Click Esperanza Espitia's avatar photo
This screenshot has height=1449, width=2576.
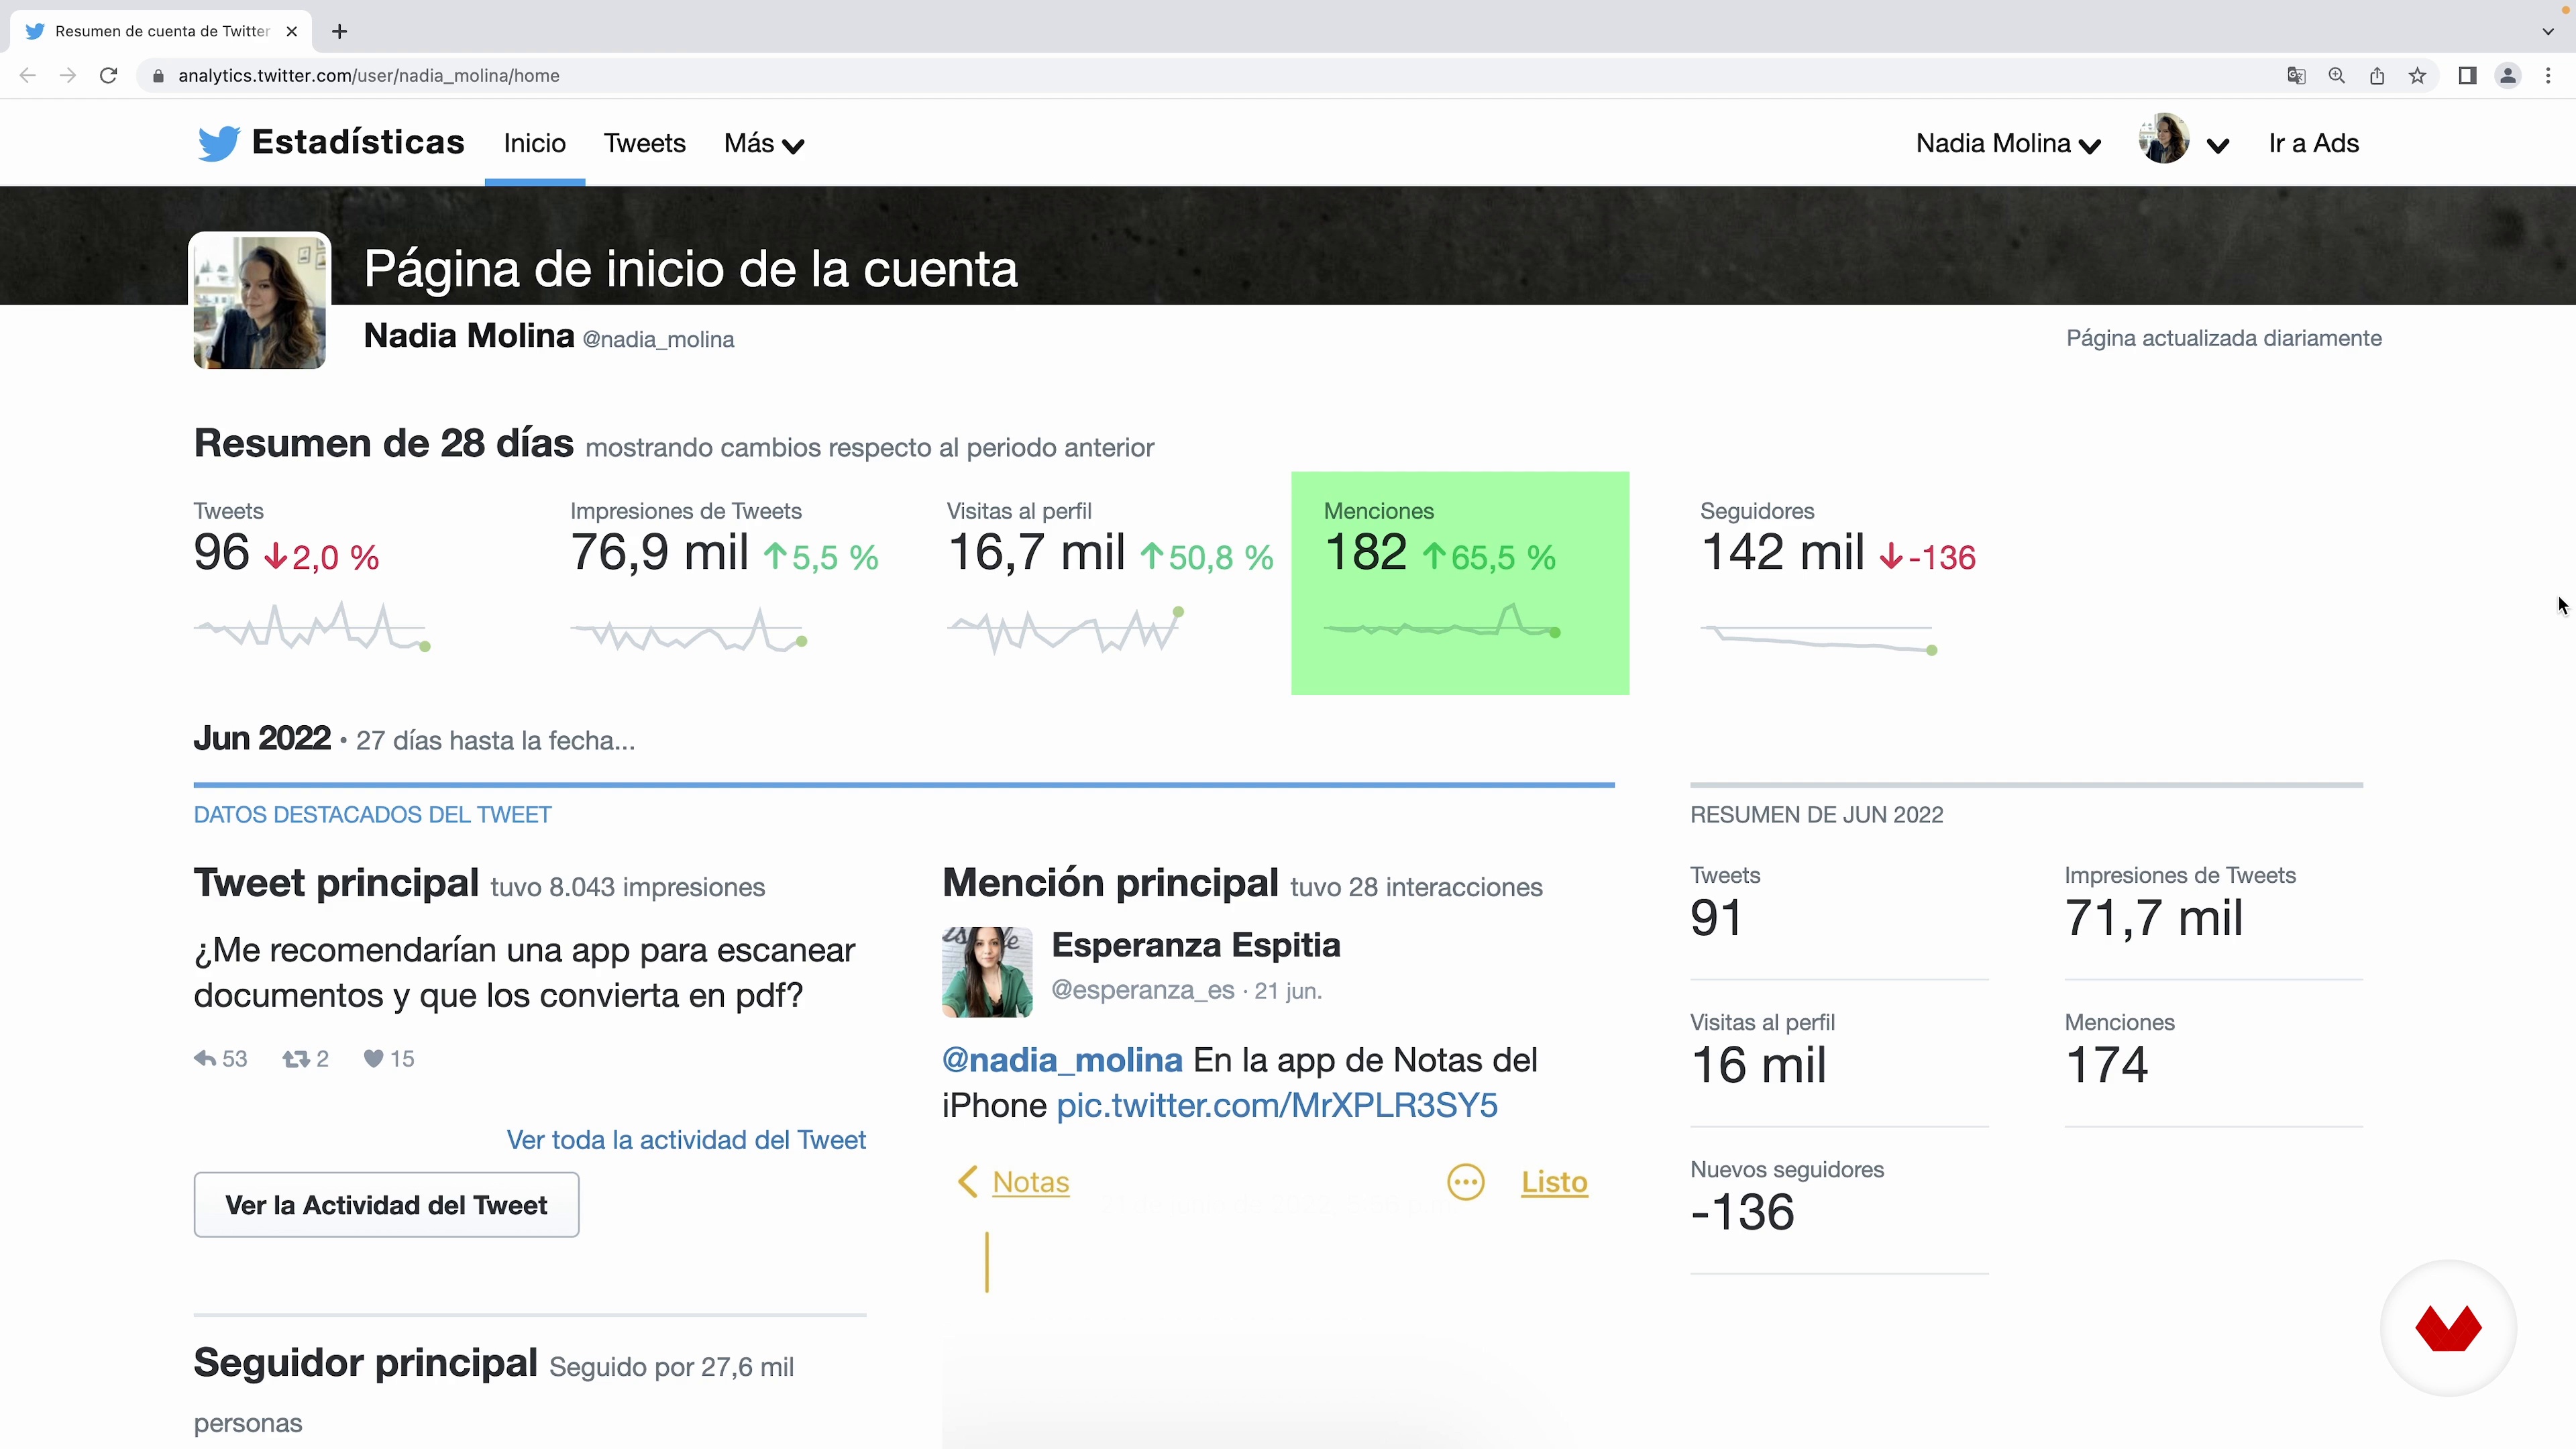pyautogui.click(x=987, y=972)
